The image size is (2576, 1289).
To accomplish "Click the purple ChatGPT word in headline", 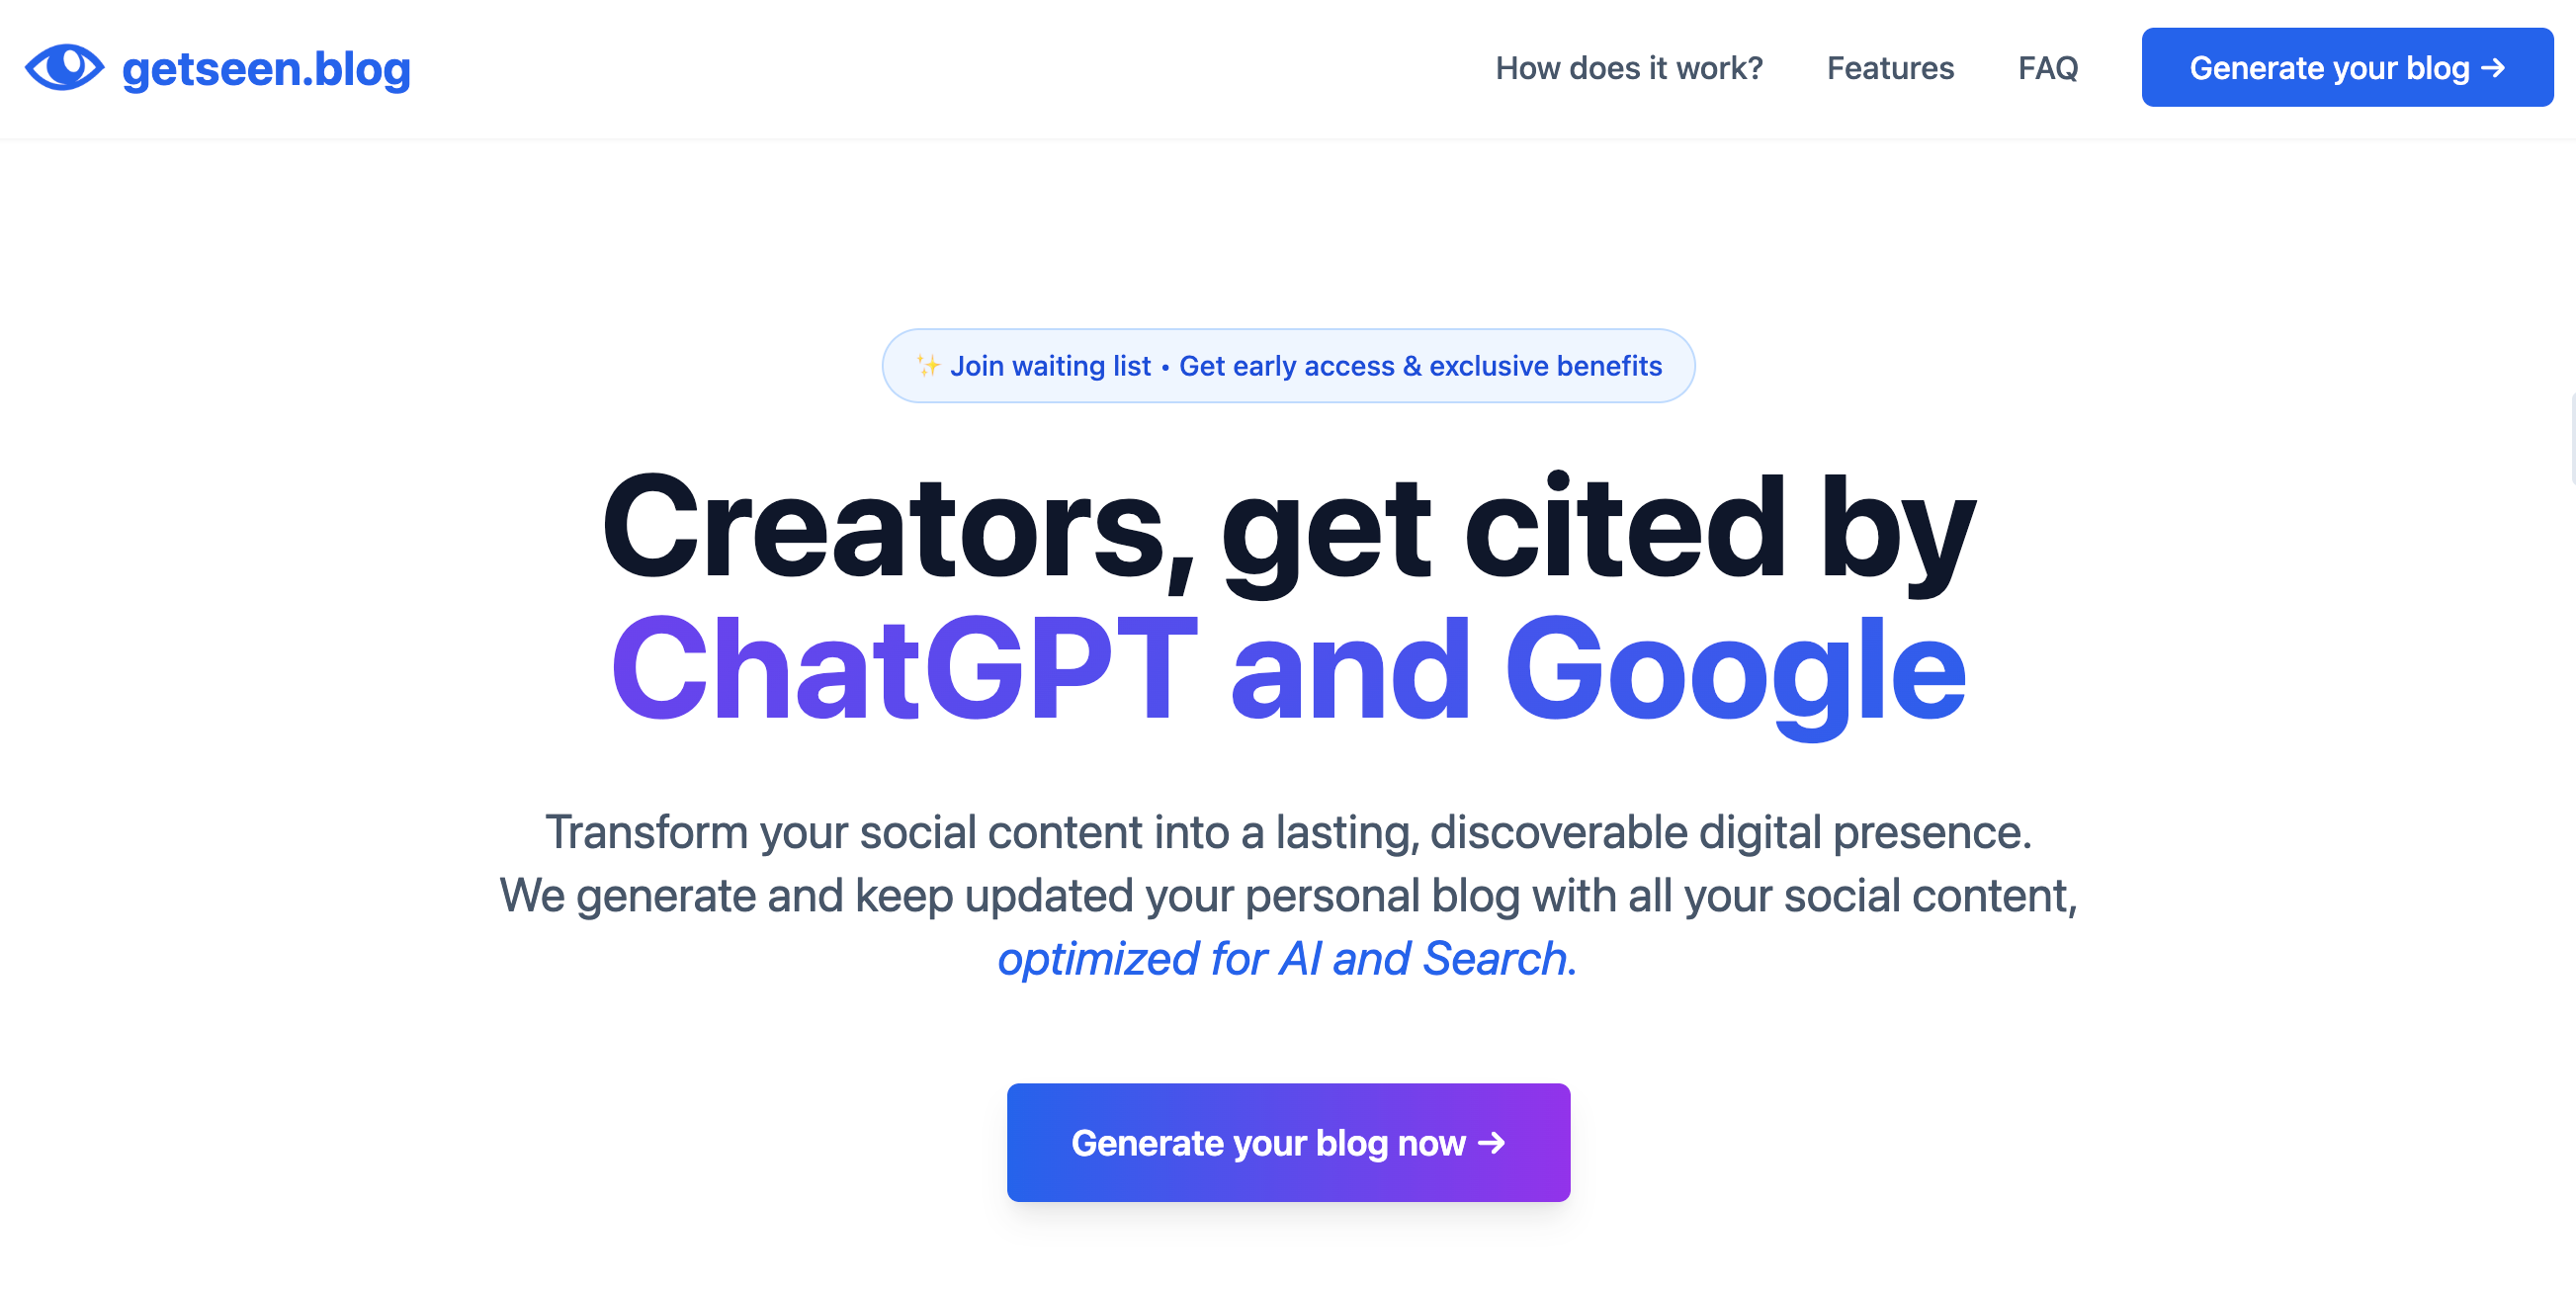I will (x=904, y=668).
